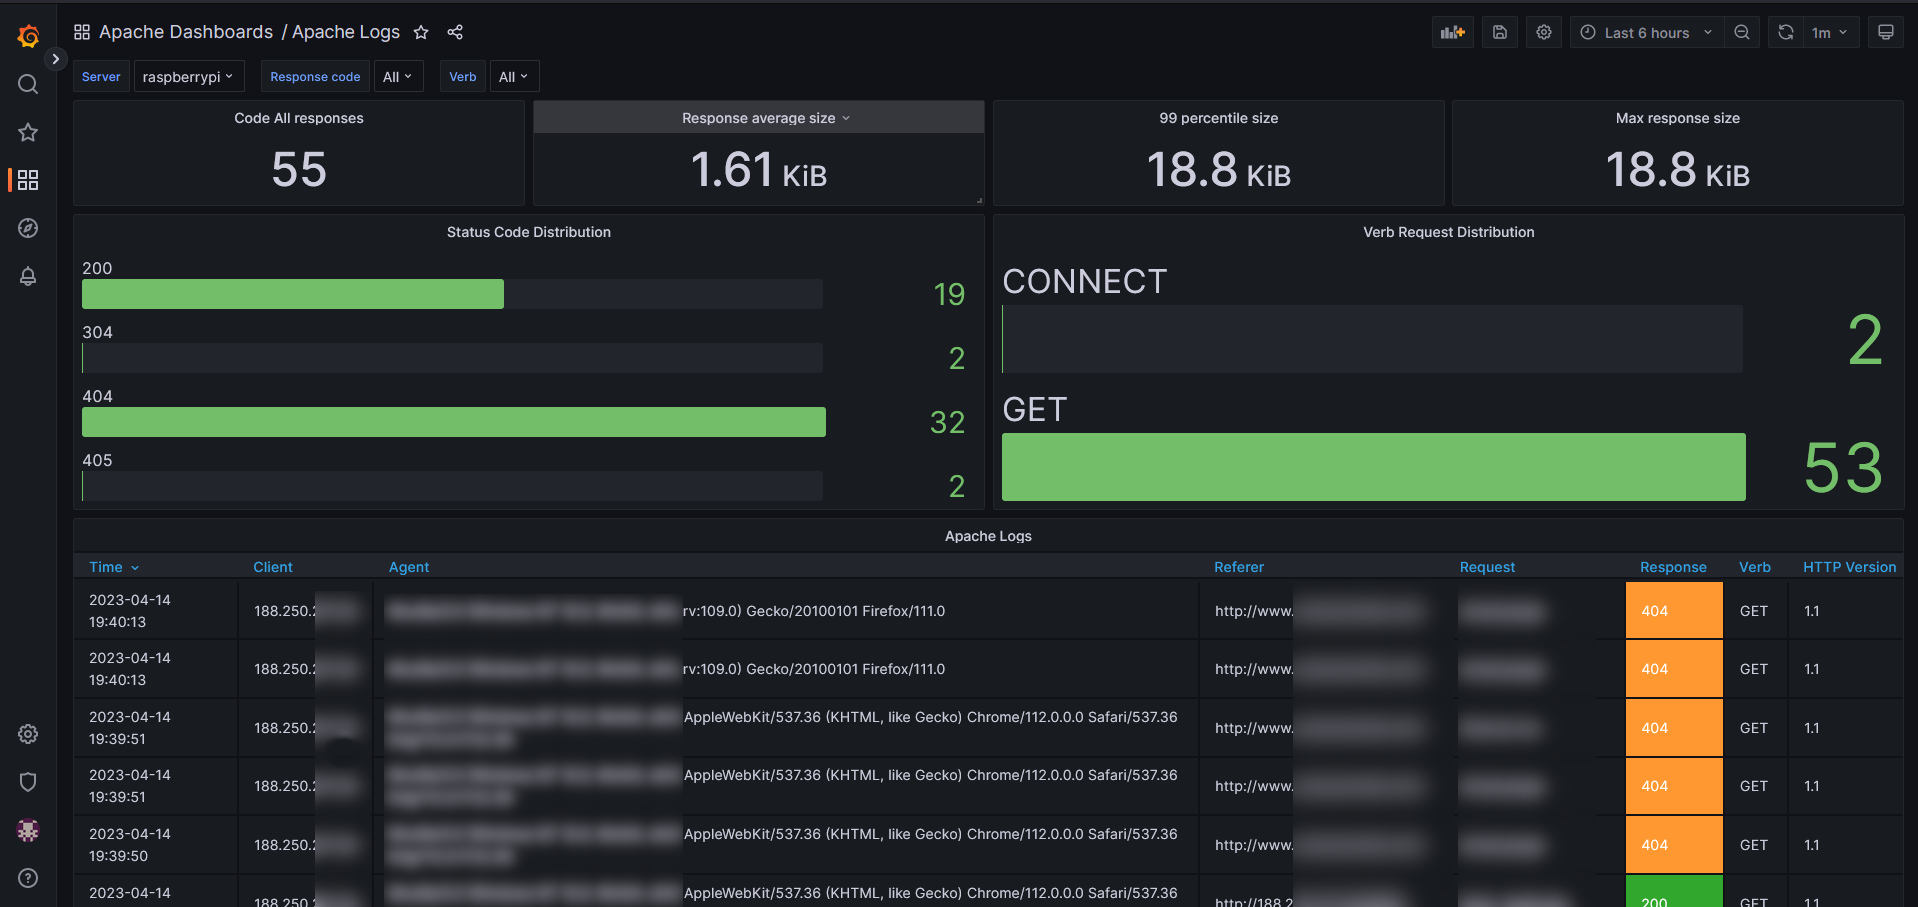This screenshot has width=1918, height=907.
Task: Share dashboard via share icon
Action: (x=455, y=33)
